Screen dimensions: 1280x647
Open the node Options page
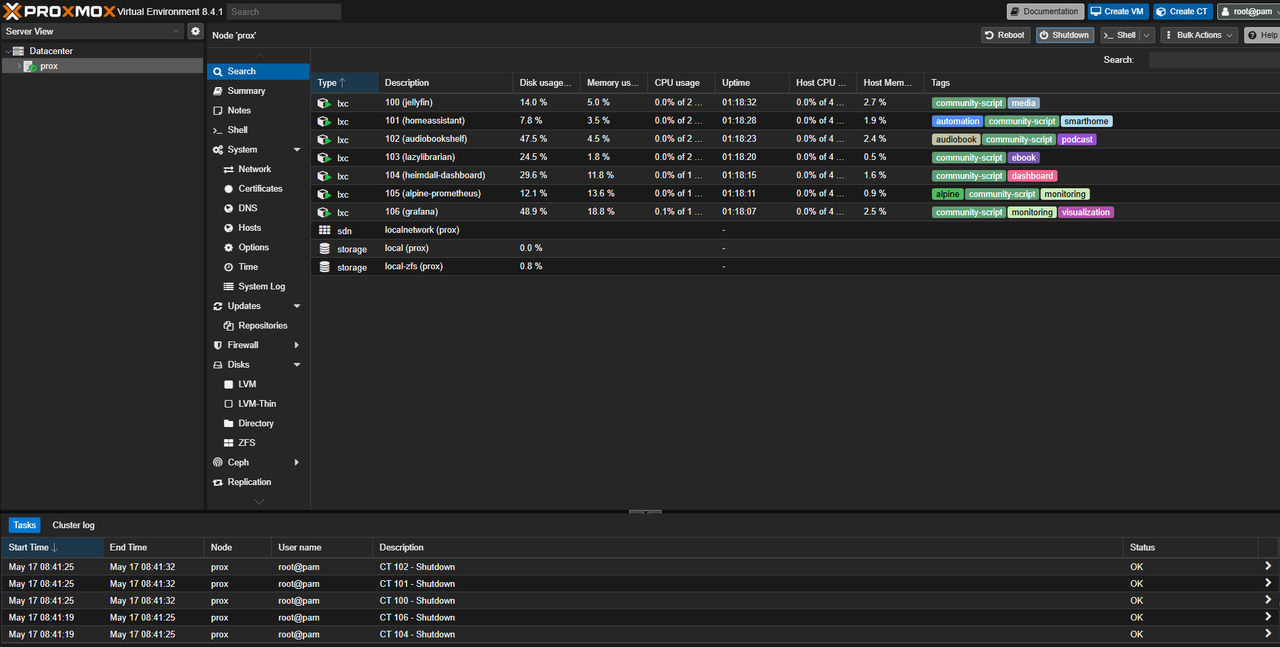click(x=253, y=247)
